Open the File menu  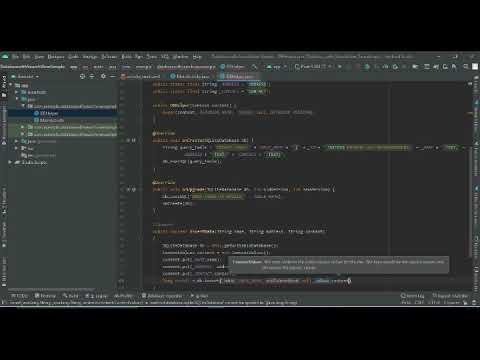[x=15, y=57]
